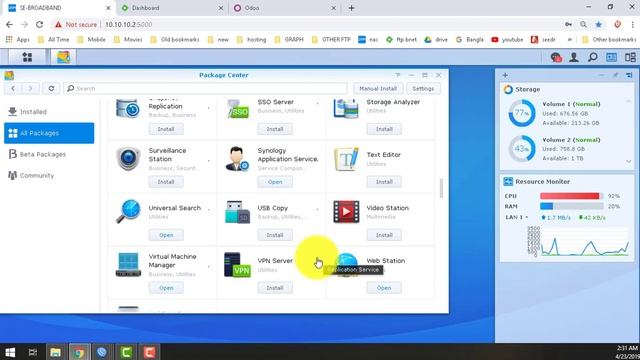Viewport: 640px width, 360px height.
Task: Open the DSM user options icon
Action: (574, 58)
